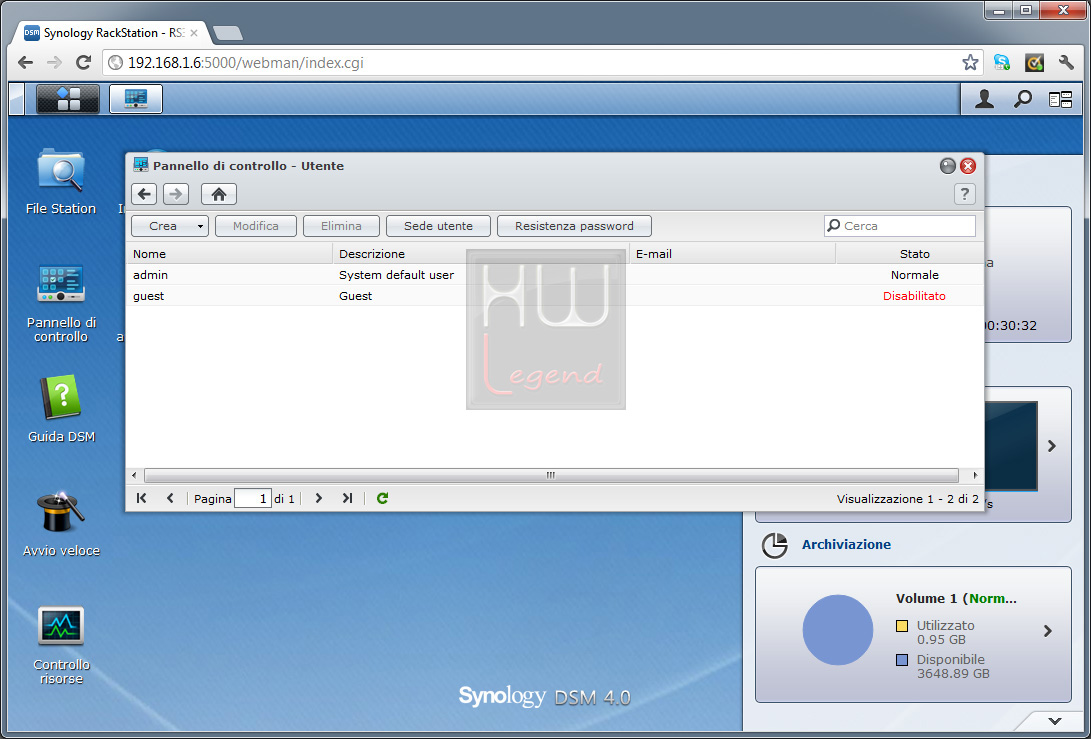
Task: Go to next page of user list
Action: click(x=319, y=498)
